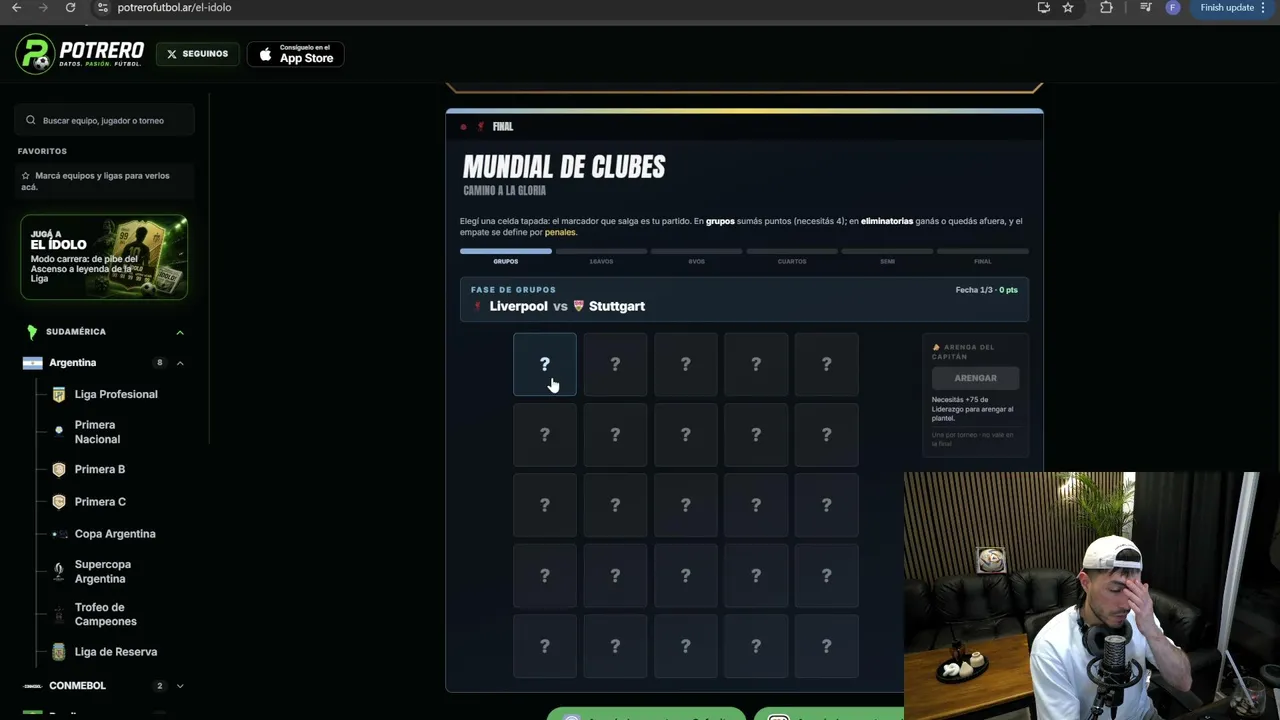
Task: Click the megaphone icon beside Arenga del Capitán
Action: (x=937, y=347)
